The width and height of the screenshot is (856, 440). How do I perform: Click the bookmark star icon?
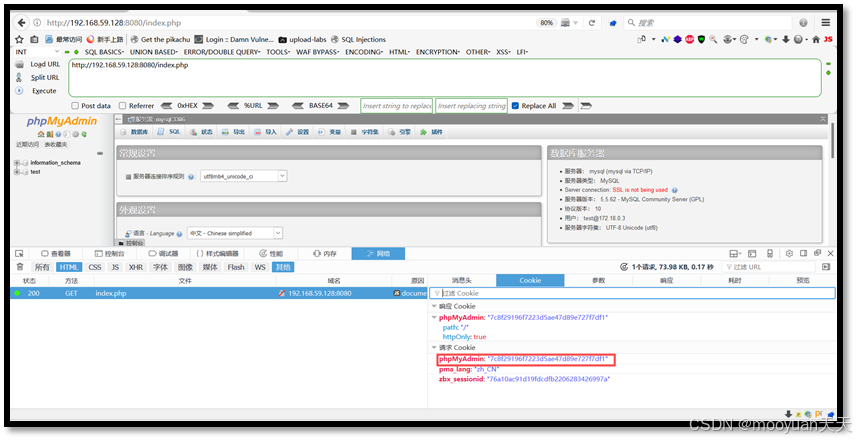(x=20, y=39)
